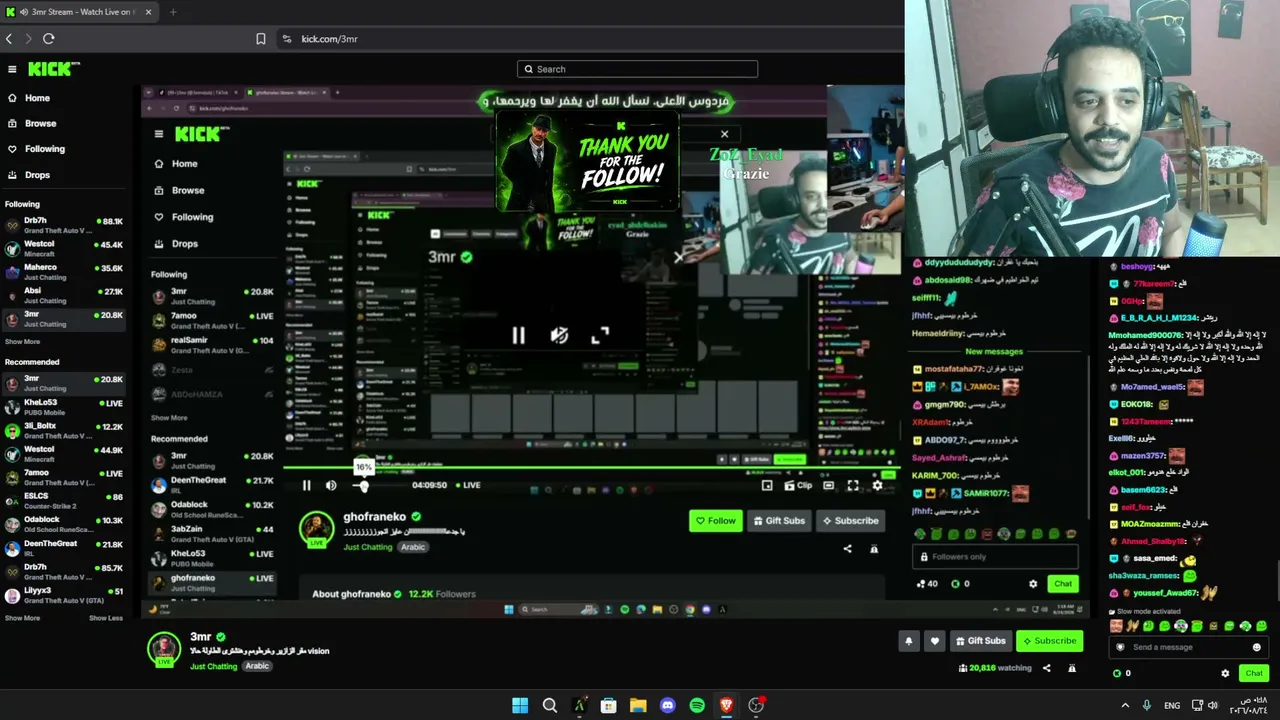Switch the ENG input language in the system tray
The width and height of the screenshot is (1280, 720).
click(1172, 705)
